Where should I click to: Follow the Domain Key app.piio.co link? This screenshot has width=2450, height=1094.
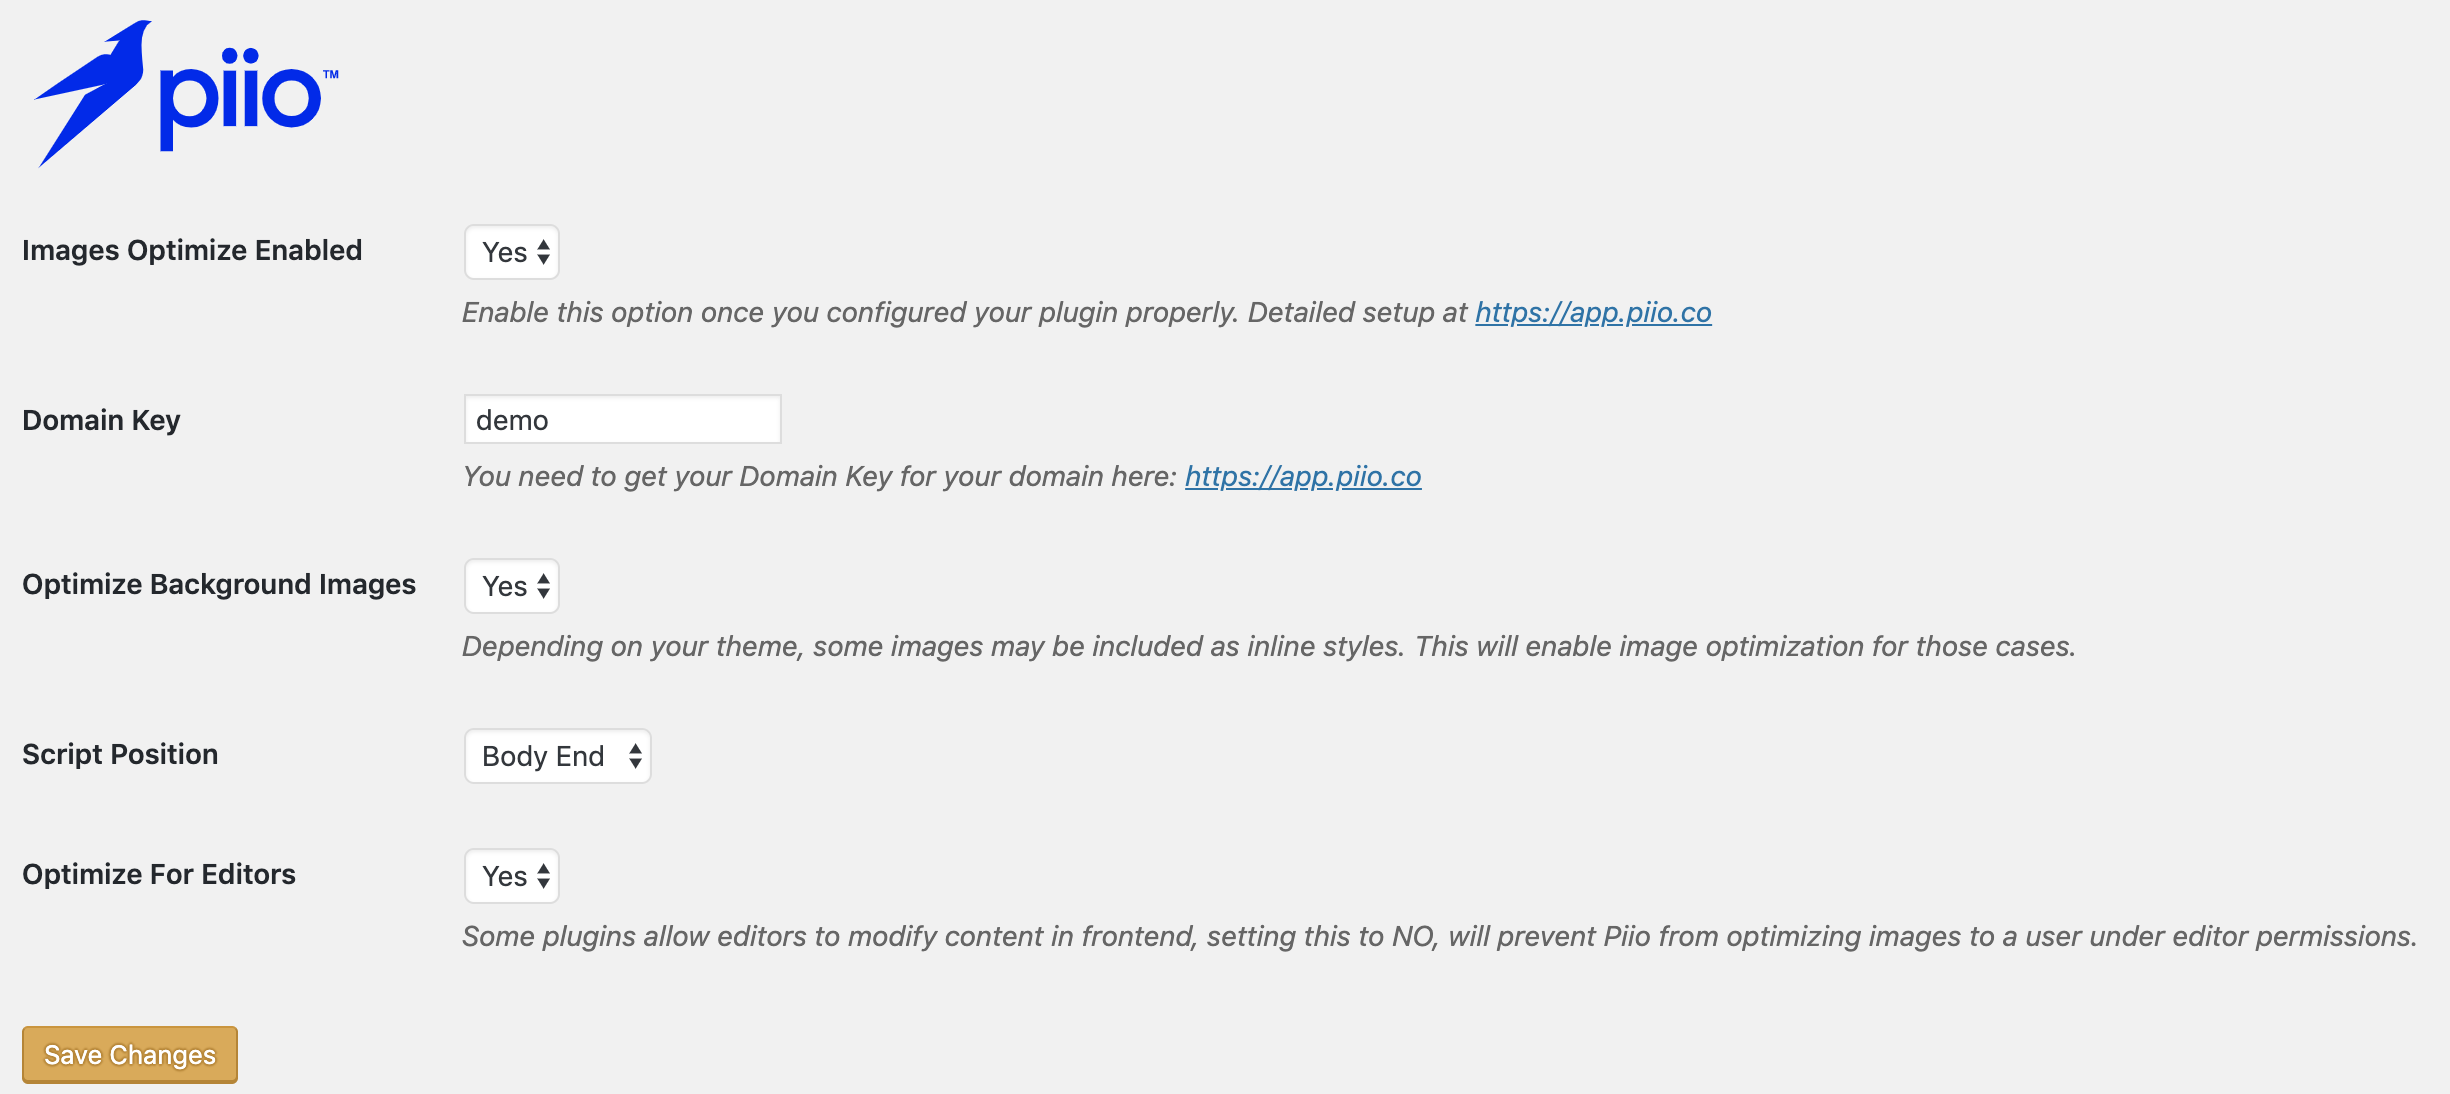click(1303, 476)
